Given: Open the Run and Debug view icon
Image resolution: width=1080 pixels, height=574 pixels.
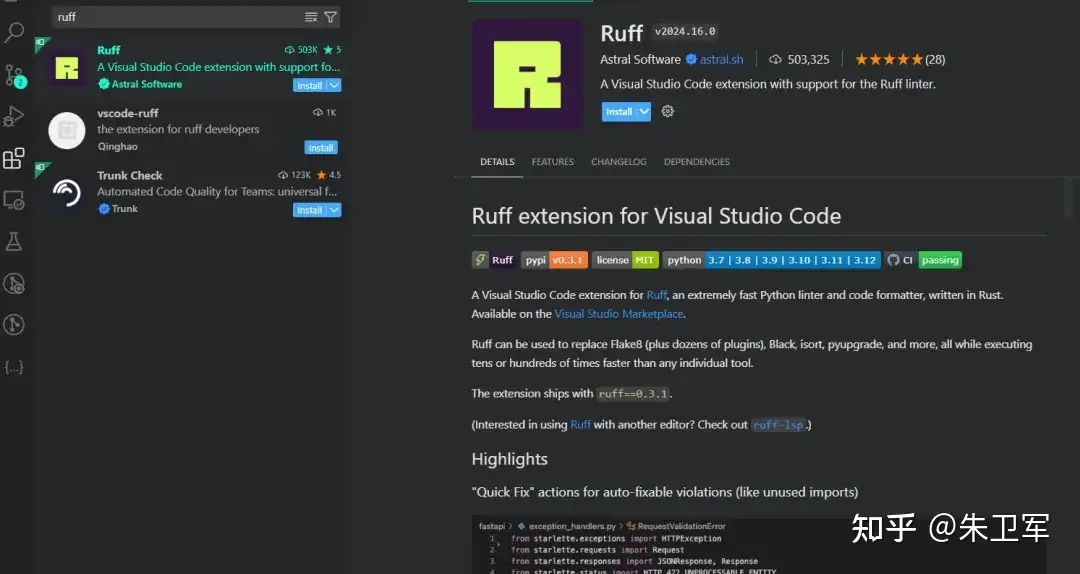Looking at the screenshot, I should click(14, 116).
